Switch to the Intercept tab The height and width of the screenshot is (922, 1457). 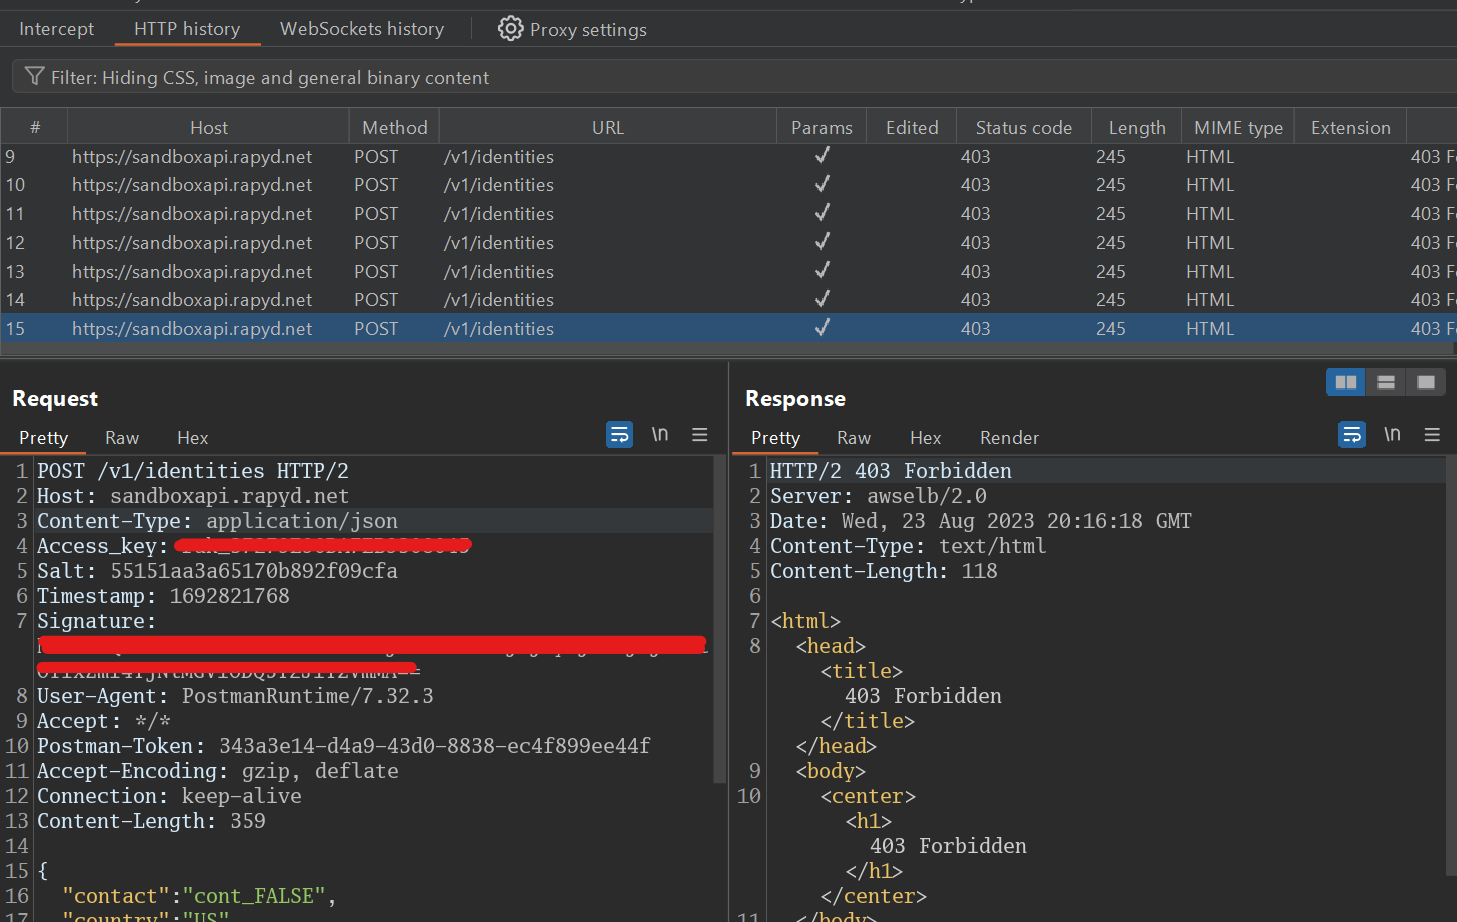point(56,29)
